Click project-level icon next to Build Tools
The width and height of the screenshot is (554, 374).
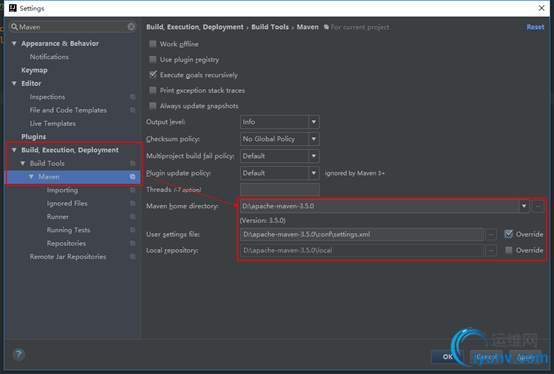[132, 163]
